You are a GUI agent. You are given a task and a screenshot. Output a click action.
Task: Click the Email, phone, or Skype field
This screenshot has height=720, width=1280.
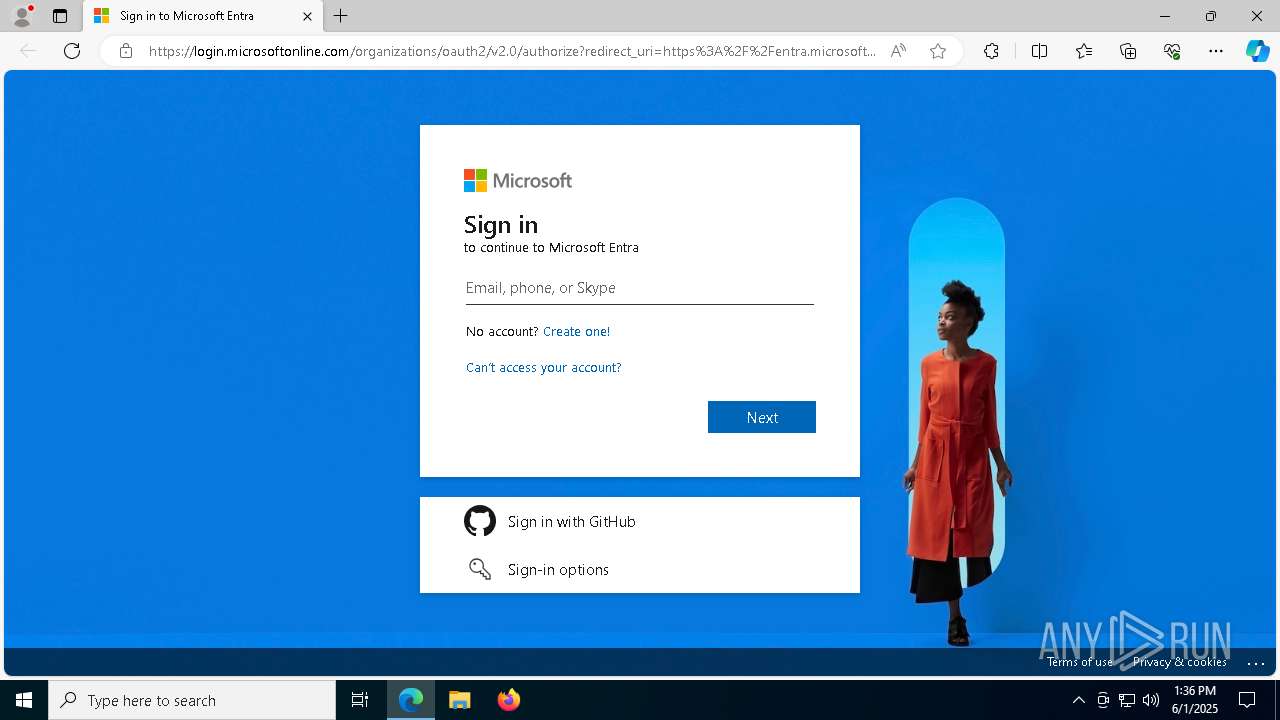[x=639, y=288]
